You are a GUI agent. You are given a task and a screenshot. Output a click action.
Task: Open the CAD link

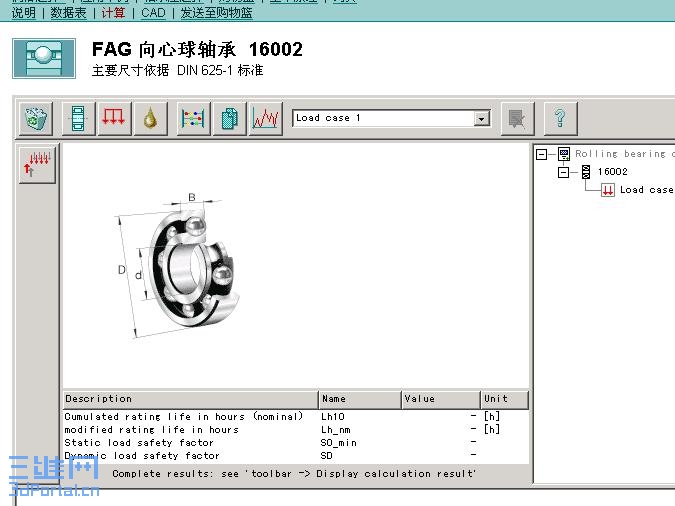click(153, 12)
